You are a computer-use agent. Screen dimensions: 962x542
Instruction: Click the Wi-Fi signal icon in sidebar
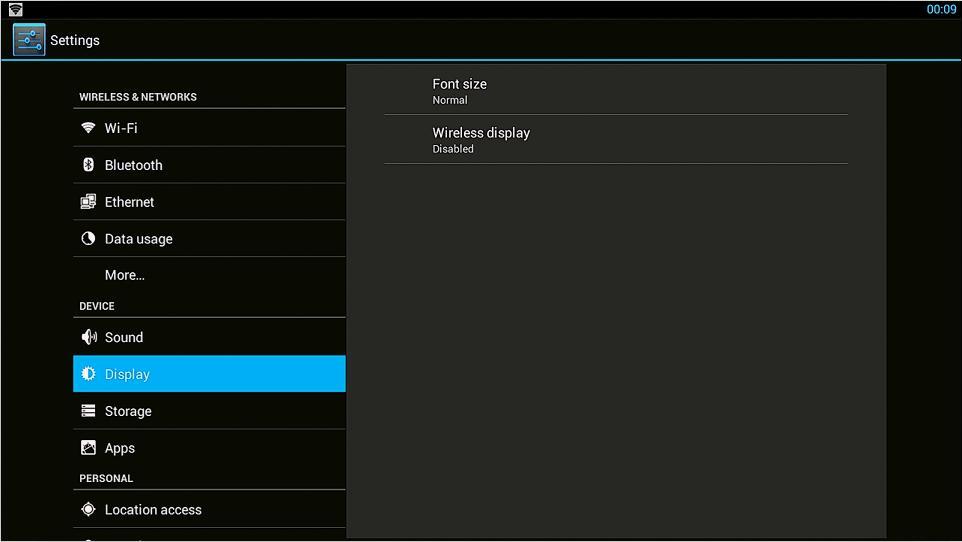(88, 128)
